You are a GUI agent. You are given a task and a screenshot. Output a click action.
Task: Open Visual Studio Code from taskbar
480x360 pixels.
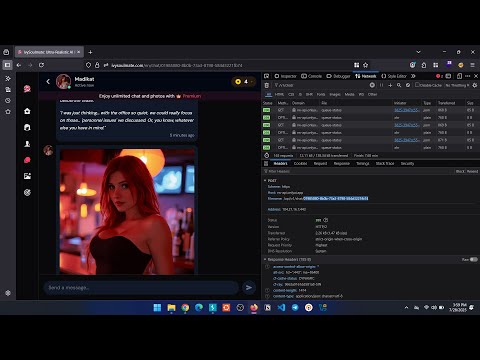tap(281, 307)
